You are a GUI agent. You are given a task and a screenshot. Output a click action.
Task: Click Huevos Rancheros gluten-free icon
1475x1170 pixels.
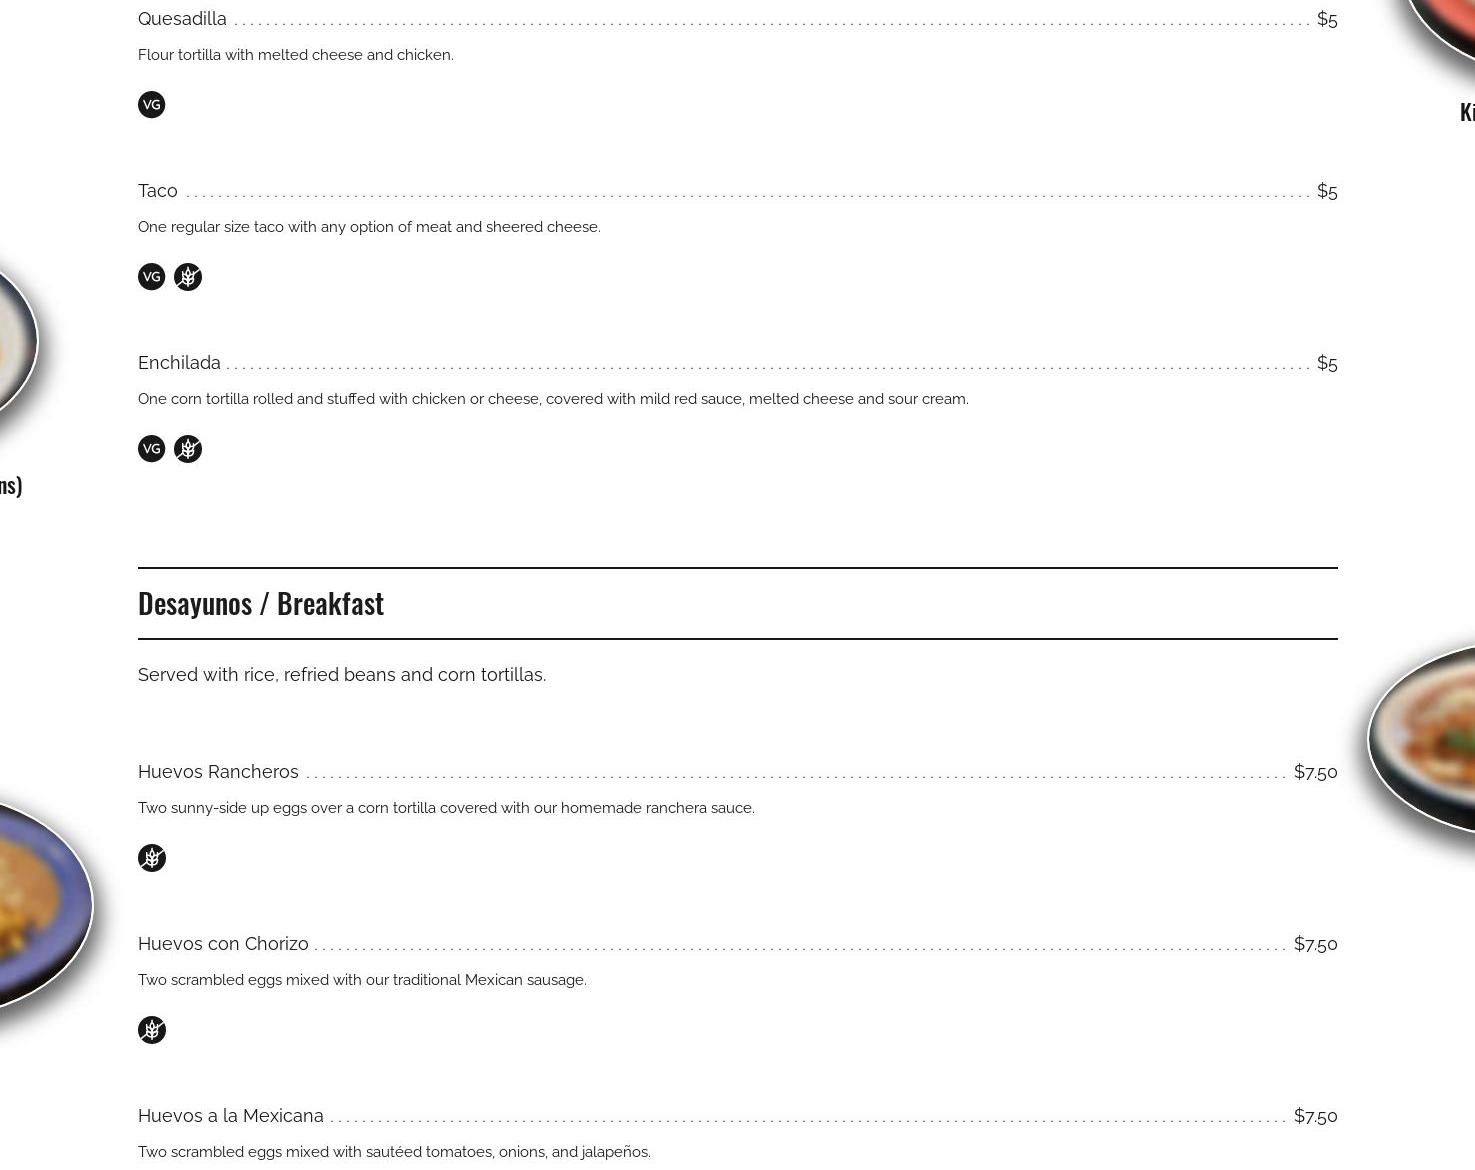[152, 858]
